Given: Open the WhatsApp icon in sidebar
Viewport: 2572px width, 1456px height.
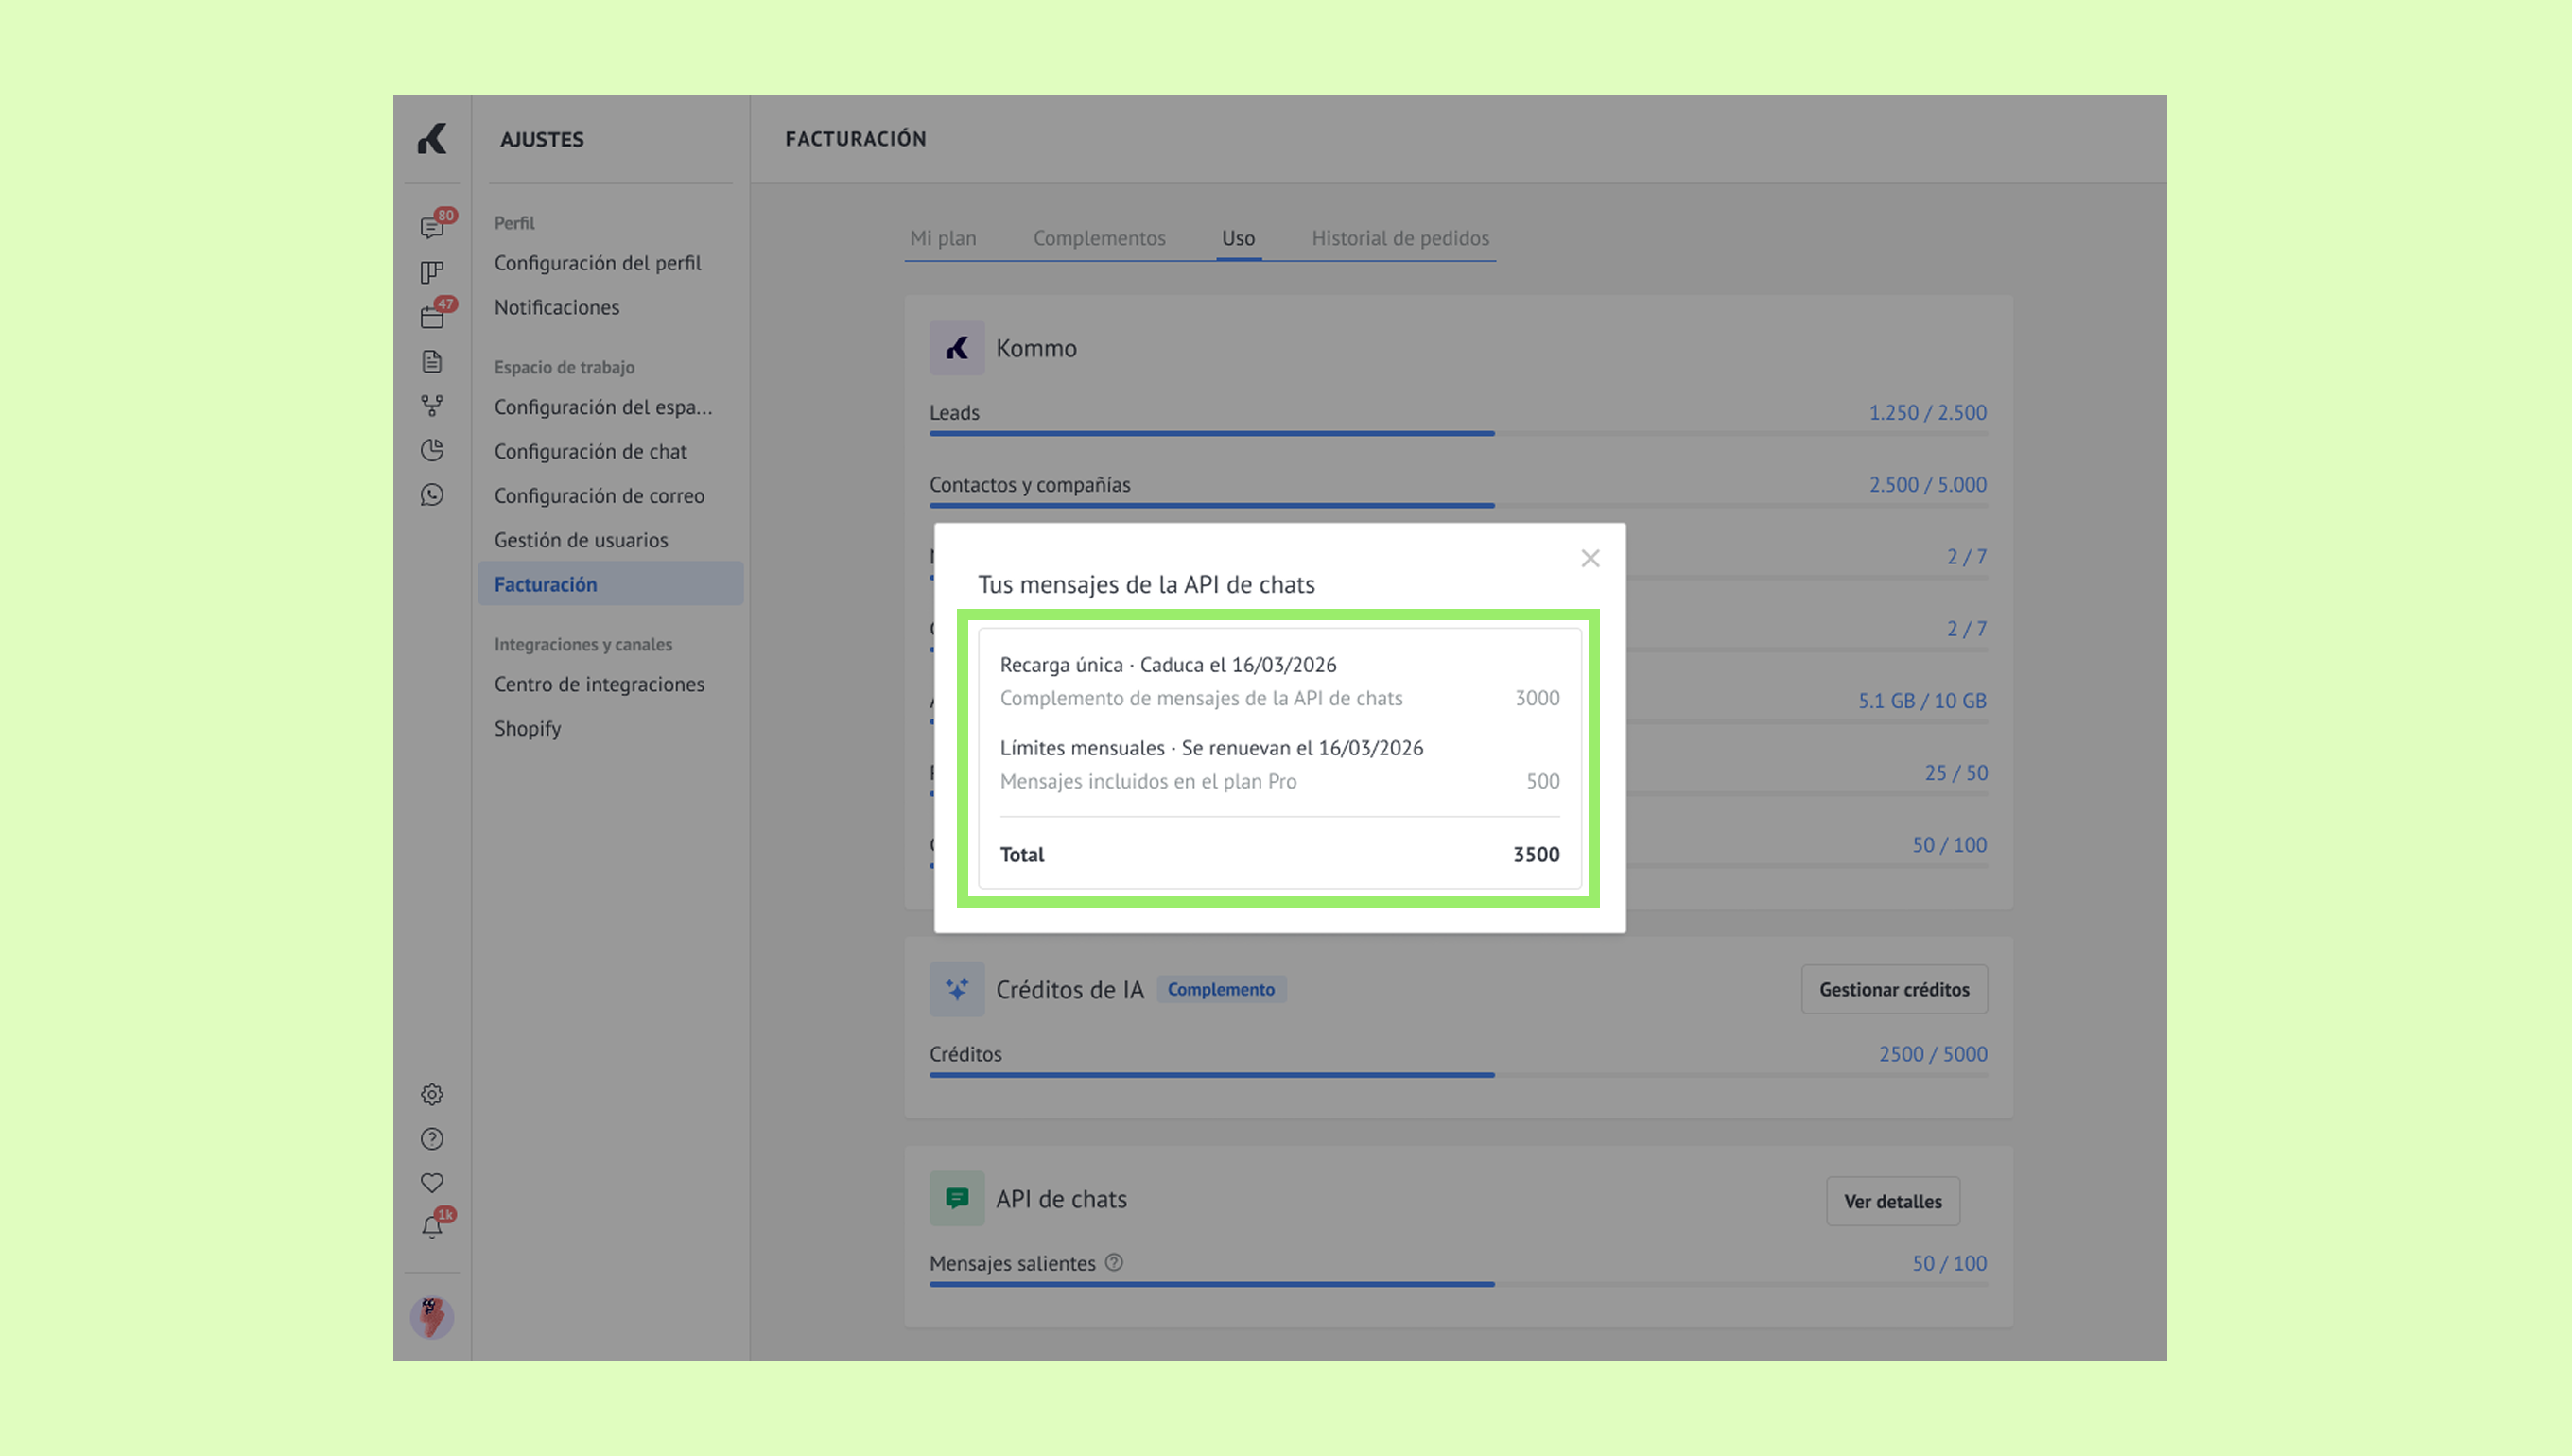Looking at the screenshot, I should (432, 495).
